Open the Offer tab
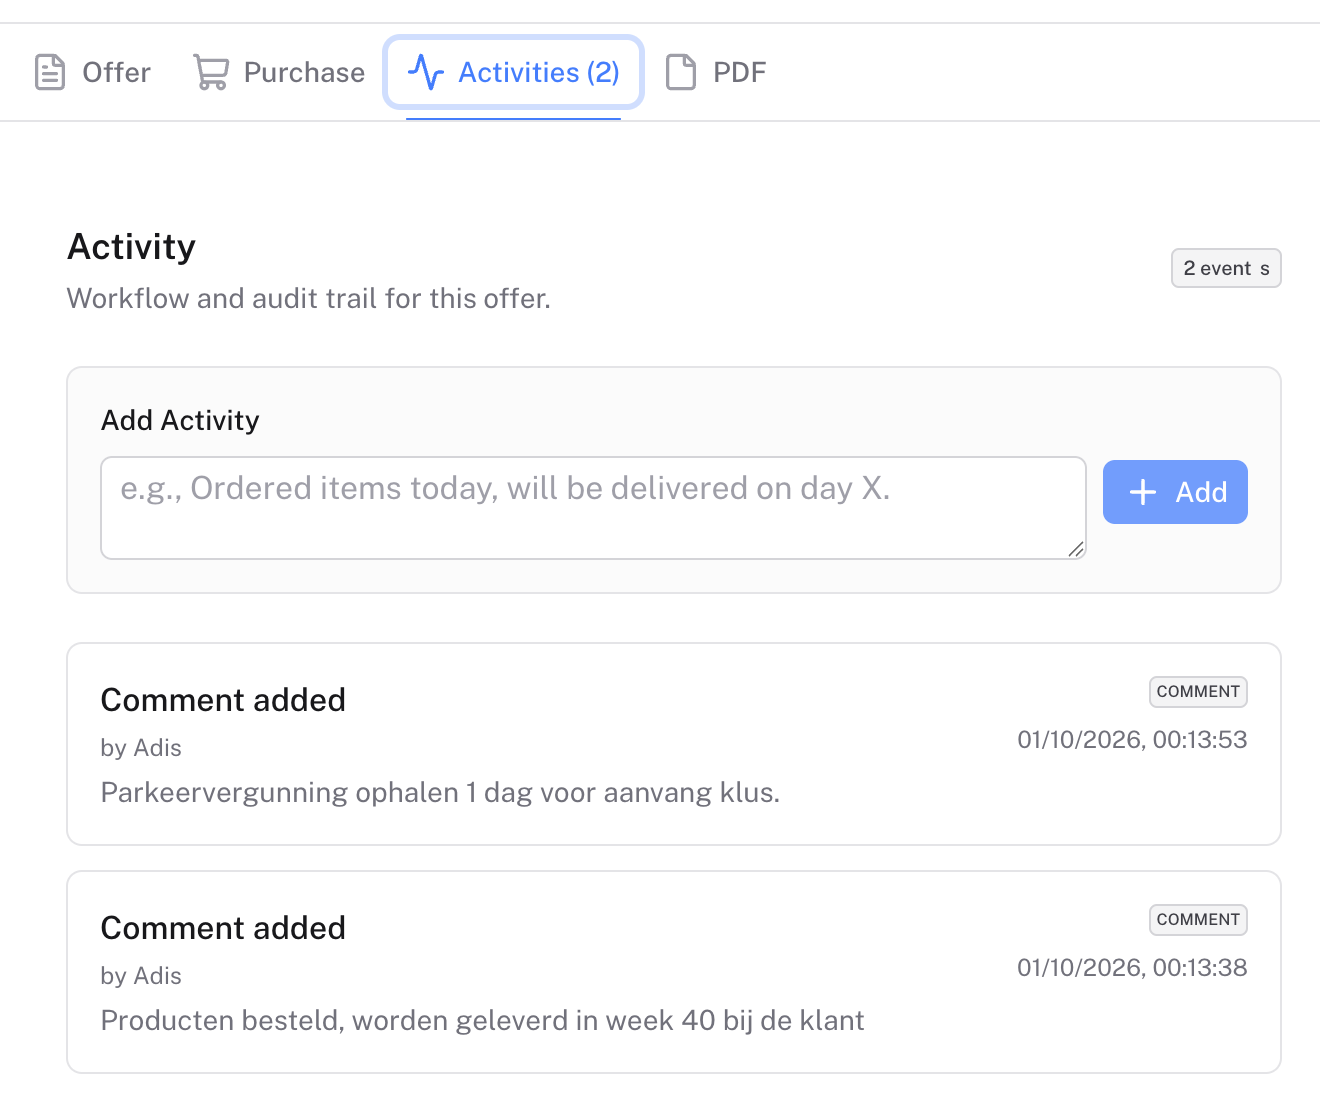The width and height of the screenshot is (1320, 1098). (x=92, y=72)
